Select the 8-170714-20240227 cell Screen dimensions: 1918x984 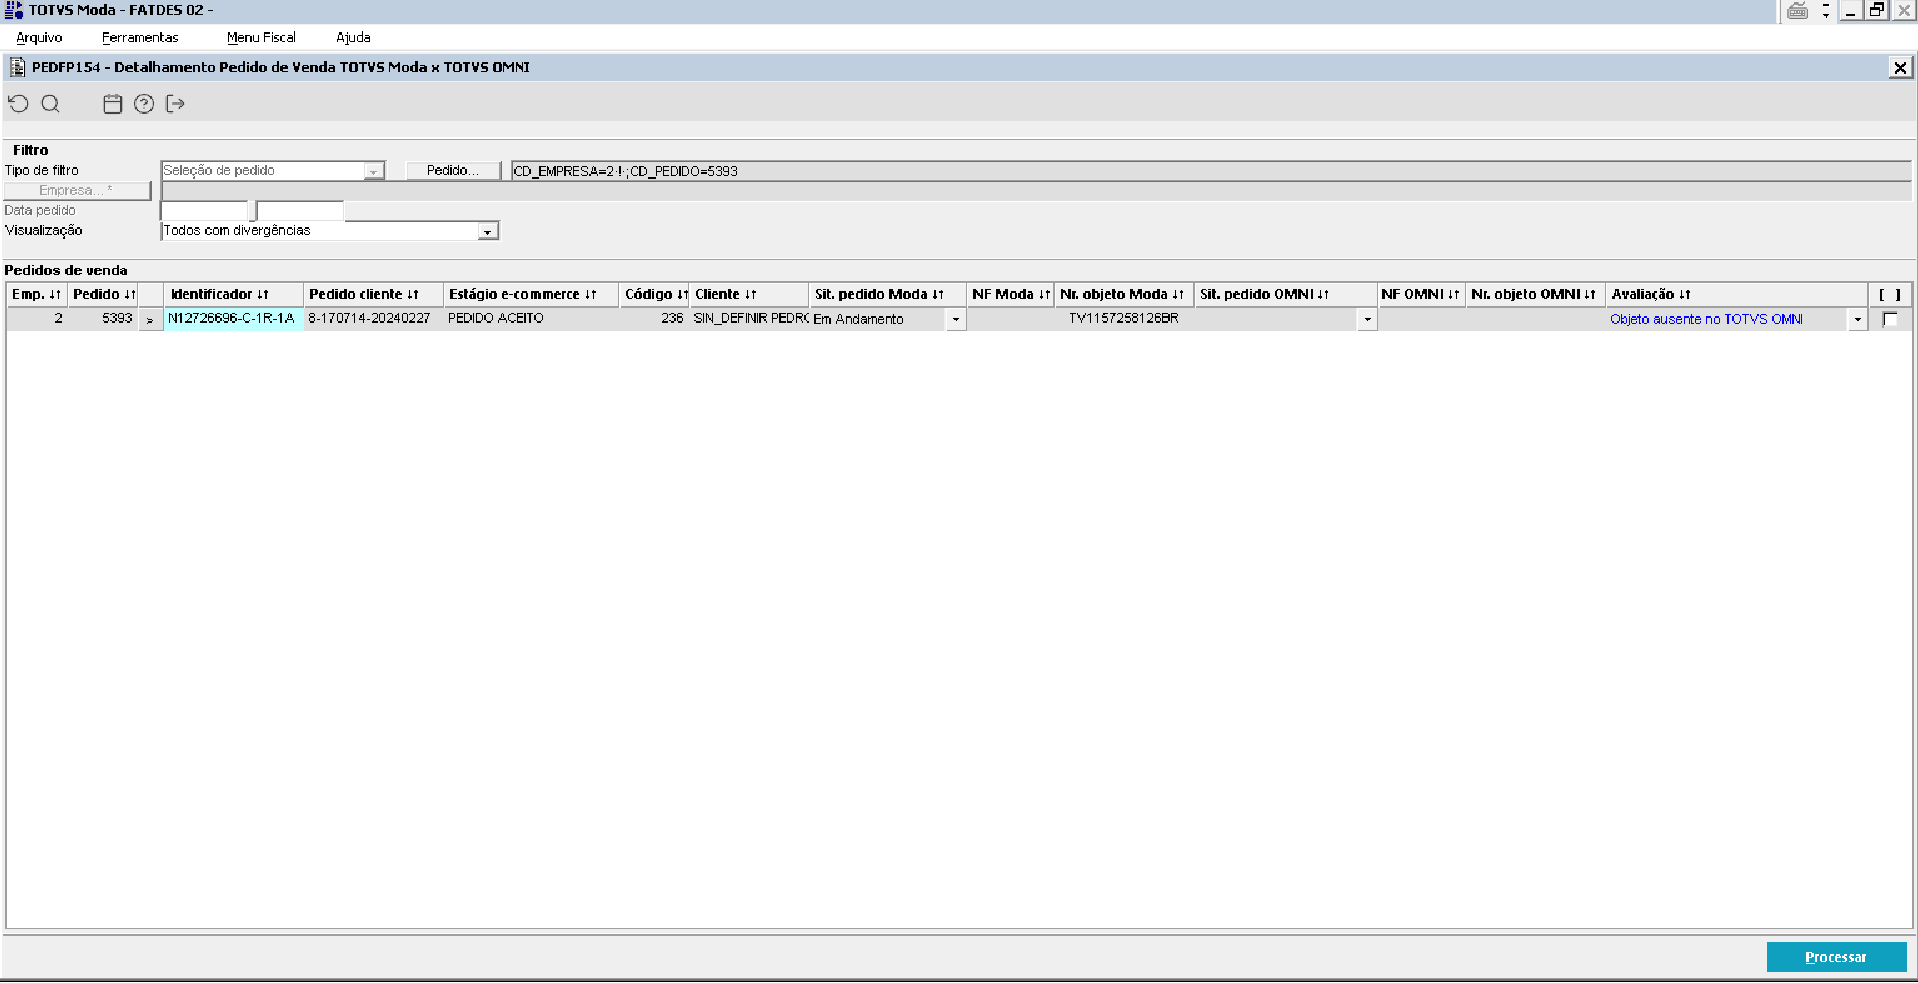pyautogui.click(x=373, y=319)
